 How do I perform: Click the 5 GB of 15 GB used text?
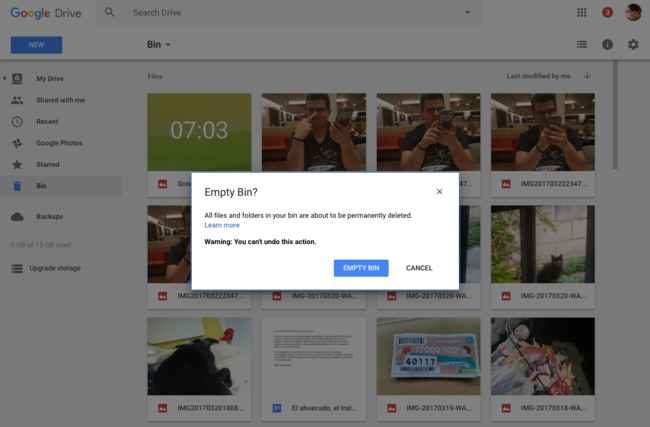41,245
